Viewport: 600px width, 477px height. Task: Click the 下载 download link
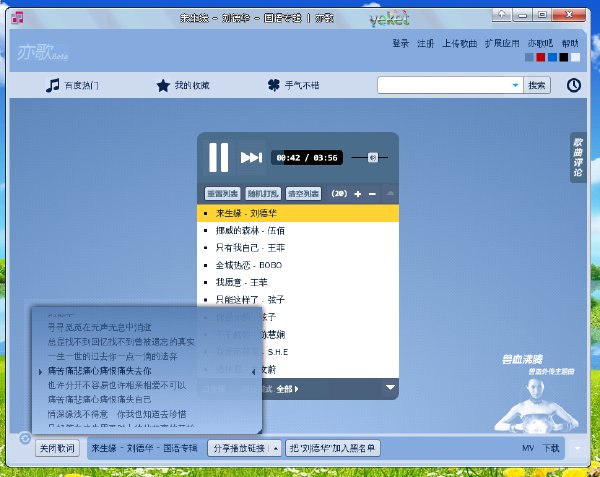click(x=551, y=448)
